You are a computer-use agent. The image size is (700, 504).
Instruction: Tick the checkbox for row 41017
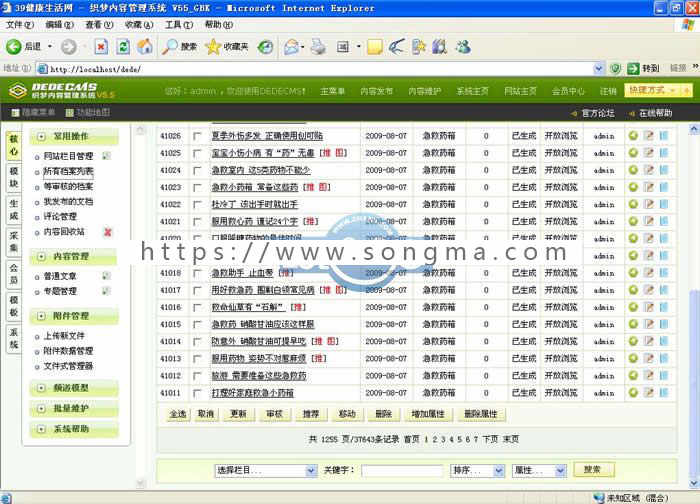[x=197, y=291]
